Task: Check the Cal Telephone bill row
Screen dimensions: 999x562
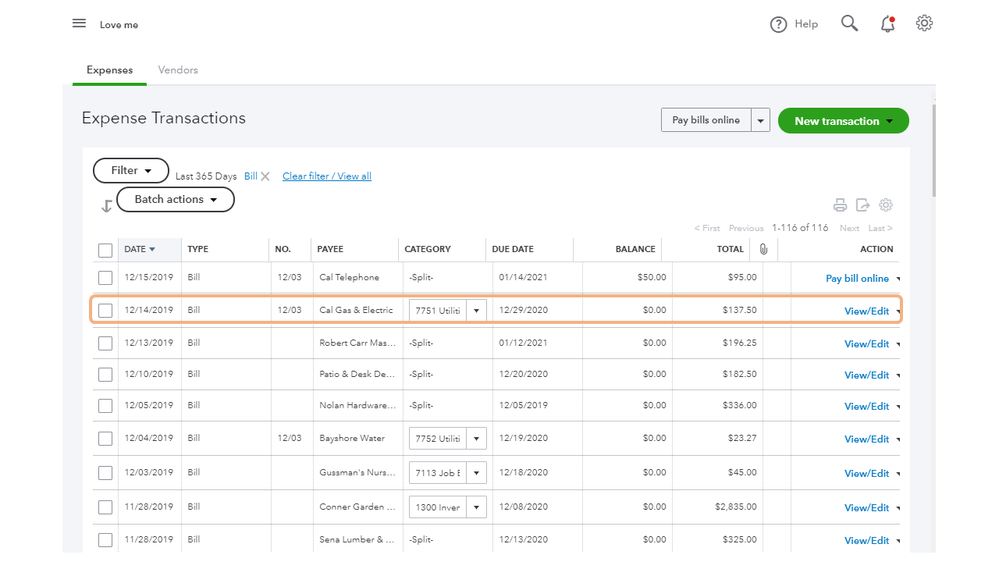Action: 105,278
